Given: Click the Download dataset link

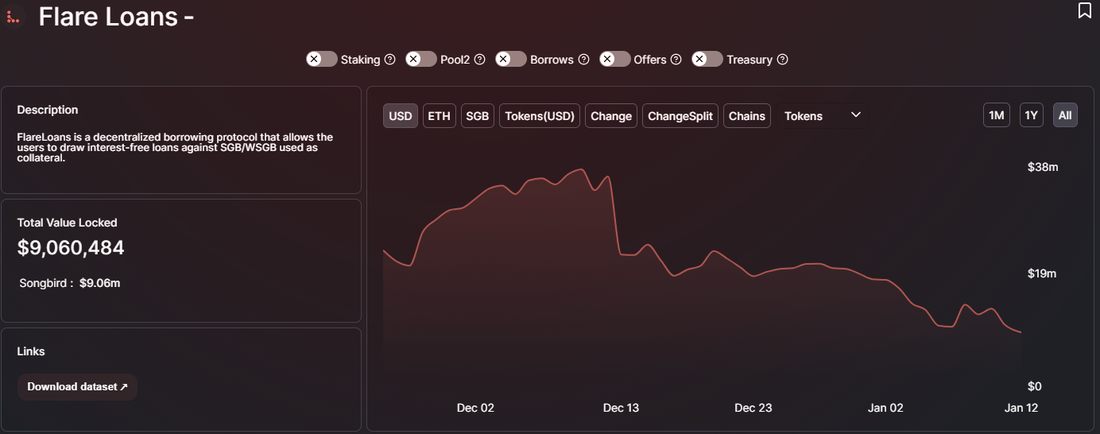Looking at the screenshot, I should [77, 387].
